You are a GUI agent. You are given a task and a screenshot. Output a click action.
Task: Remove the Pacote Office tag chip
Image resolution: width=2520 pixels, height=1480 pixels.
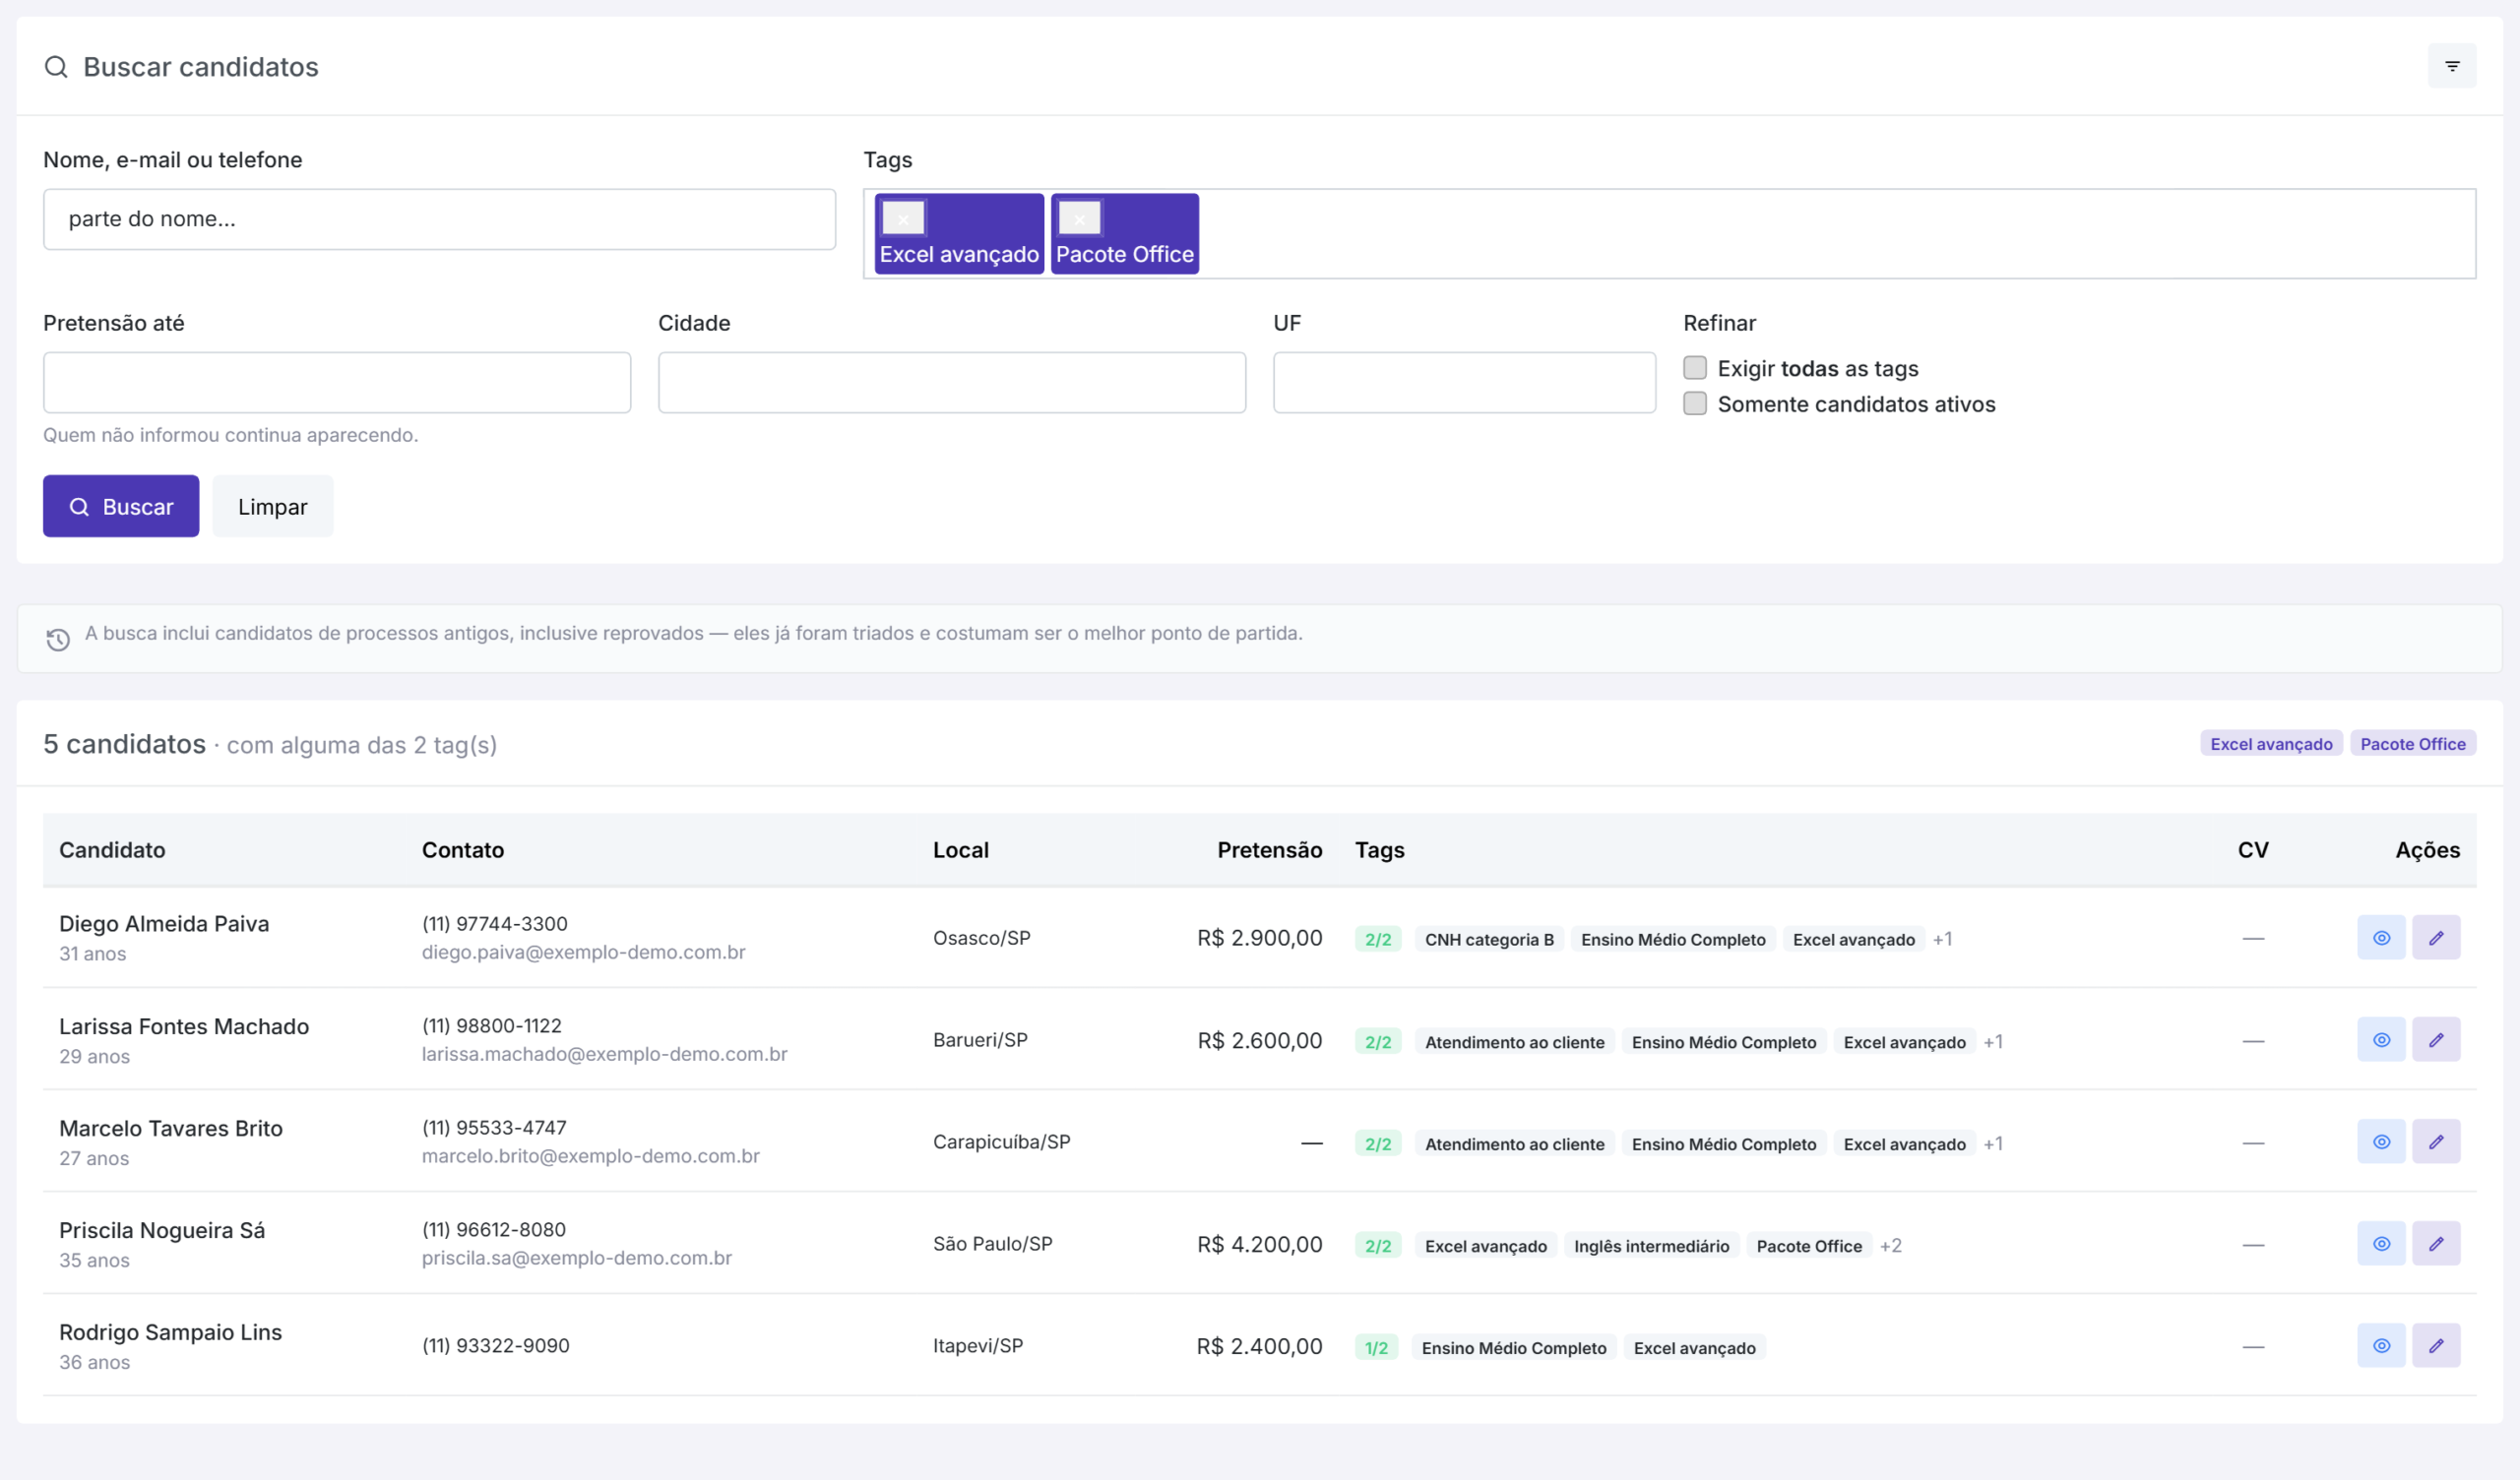[x=1080, y=218]
